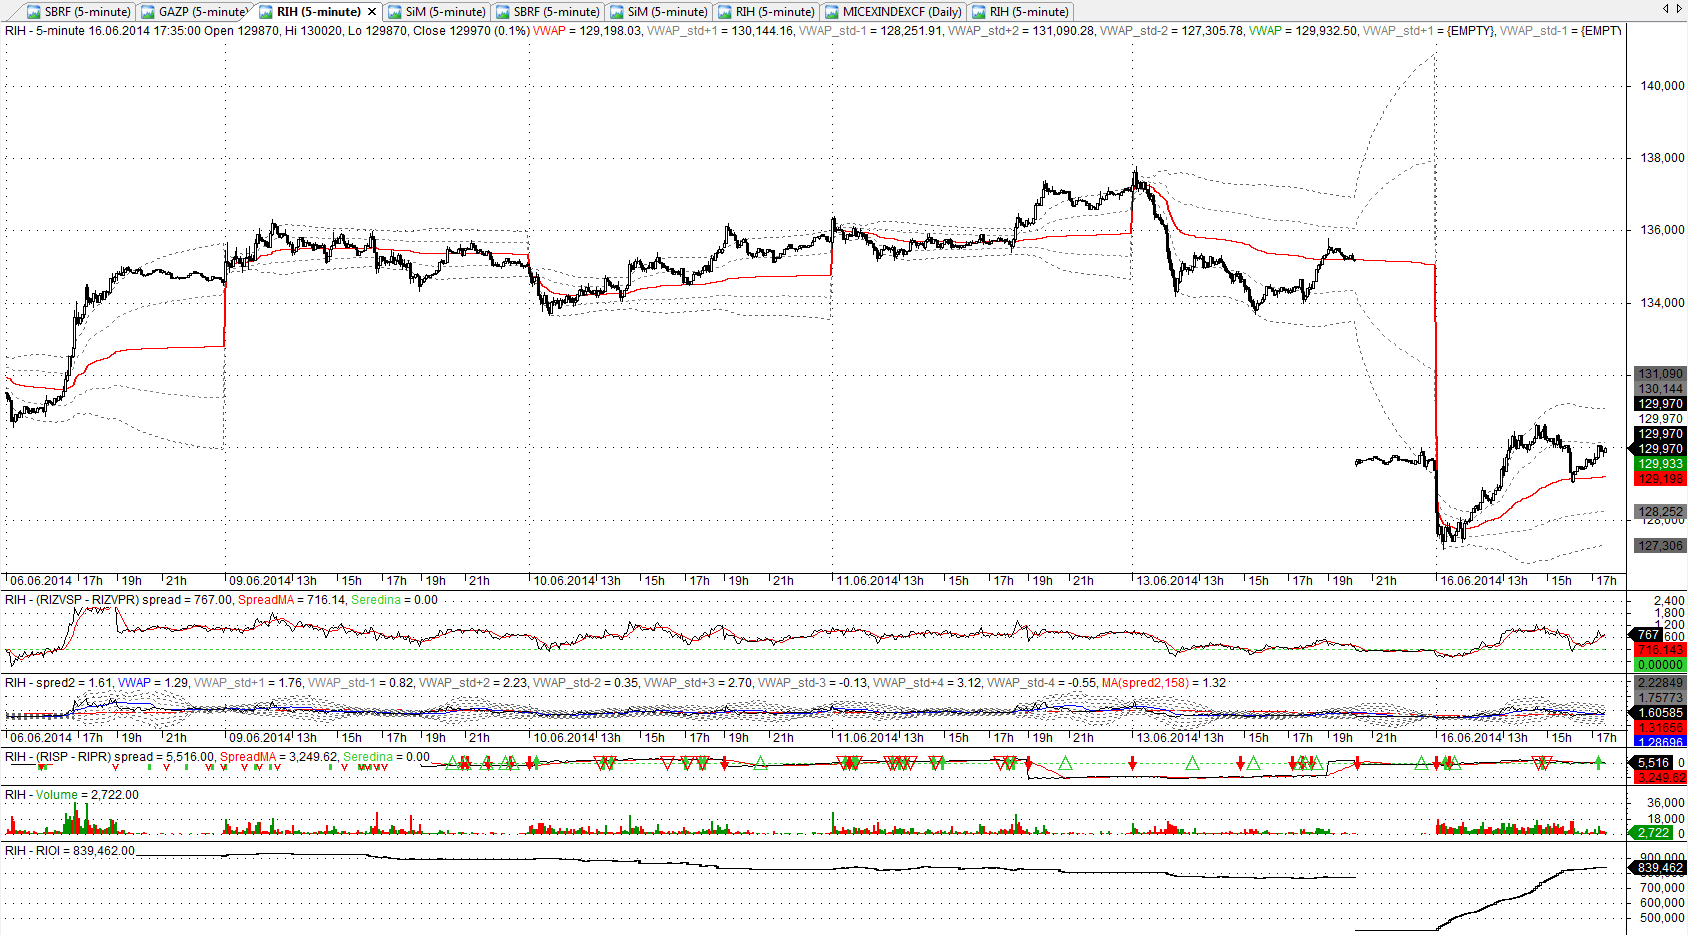Viewport: 1688px width, 935px height.
Task: Click 09.06.2014 on the main chart time axis
Action: click(260, 581)
